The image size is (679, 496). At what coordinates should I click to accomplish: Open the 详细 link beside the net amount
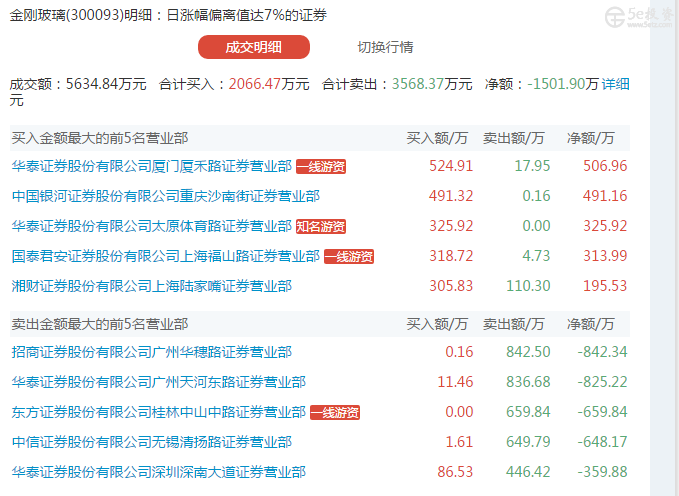[615, 84]
